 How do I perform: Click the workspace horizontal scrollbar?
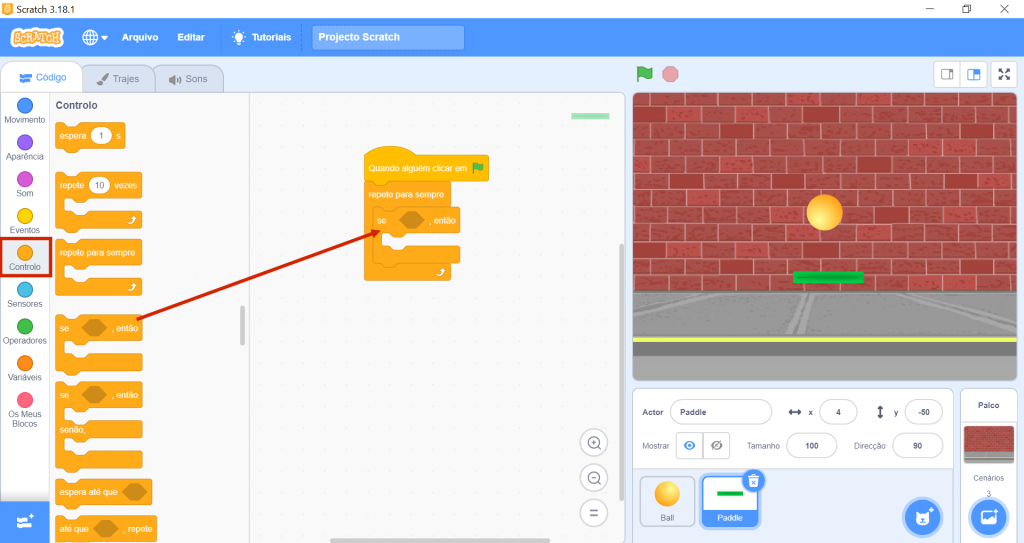(x=440, y=540)
